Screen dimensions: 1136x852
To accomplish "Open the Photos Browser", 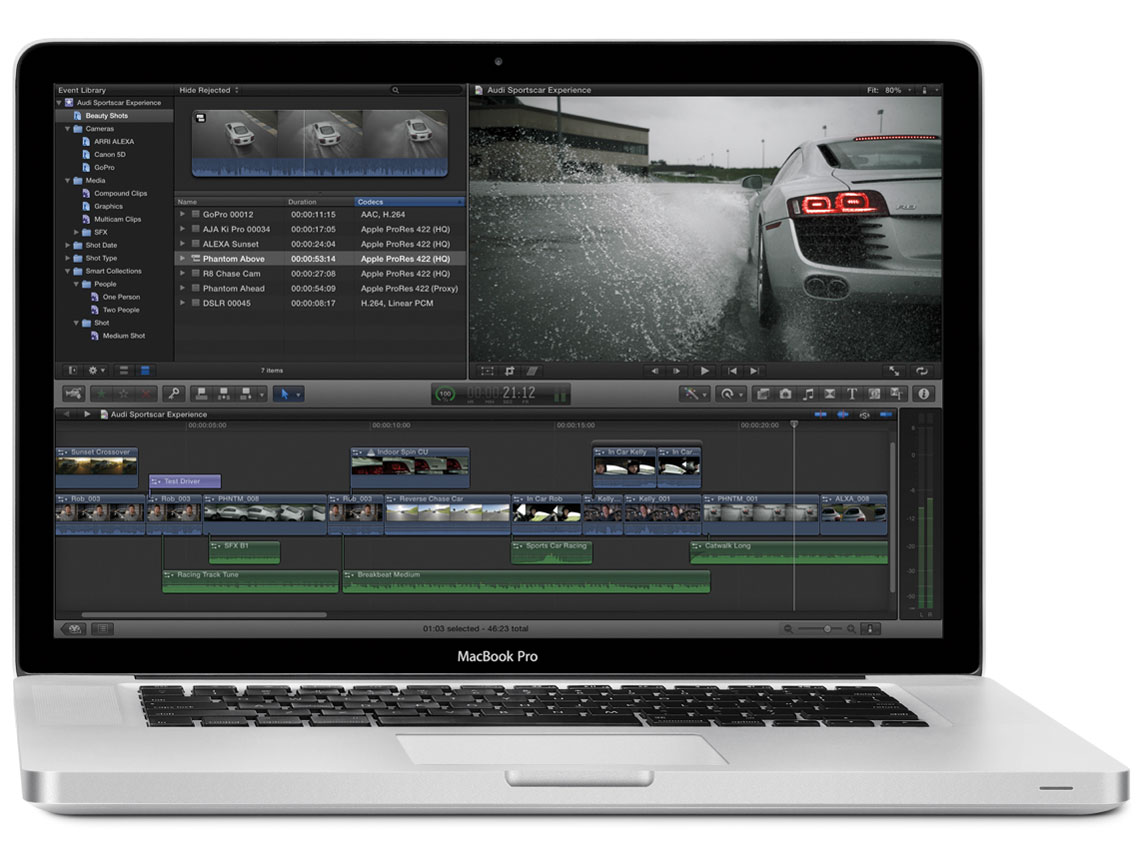I will coord(785,393).
